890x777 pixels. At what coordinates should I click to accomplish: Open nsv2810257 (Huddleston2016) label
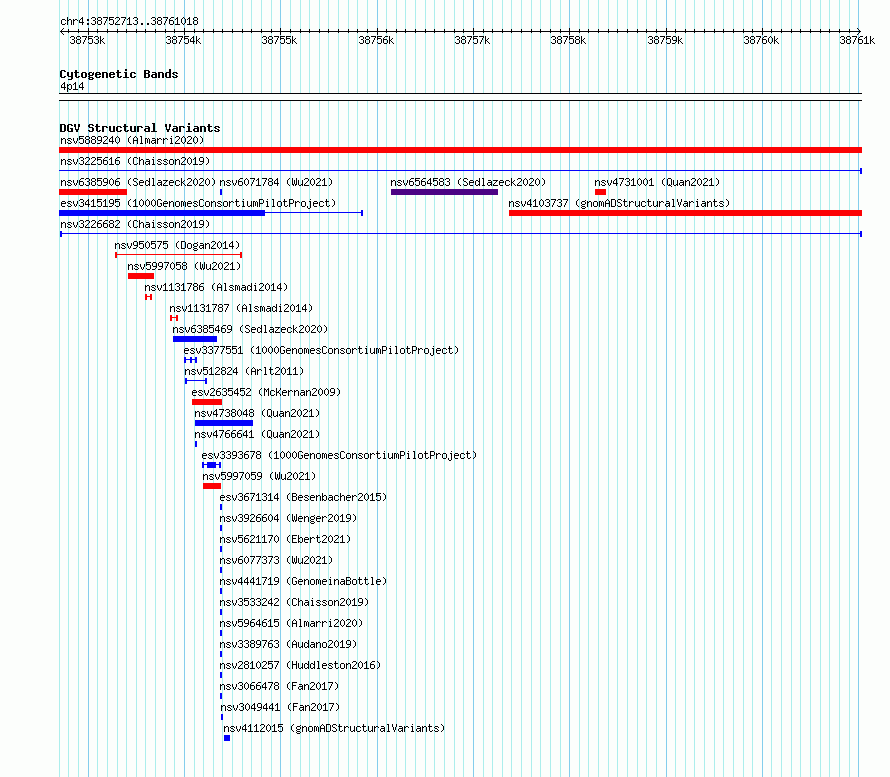[300, 665]
